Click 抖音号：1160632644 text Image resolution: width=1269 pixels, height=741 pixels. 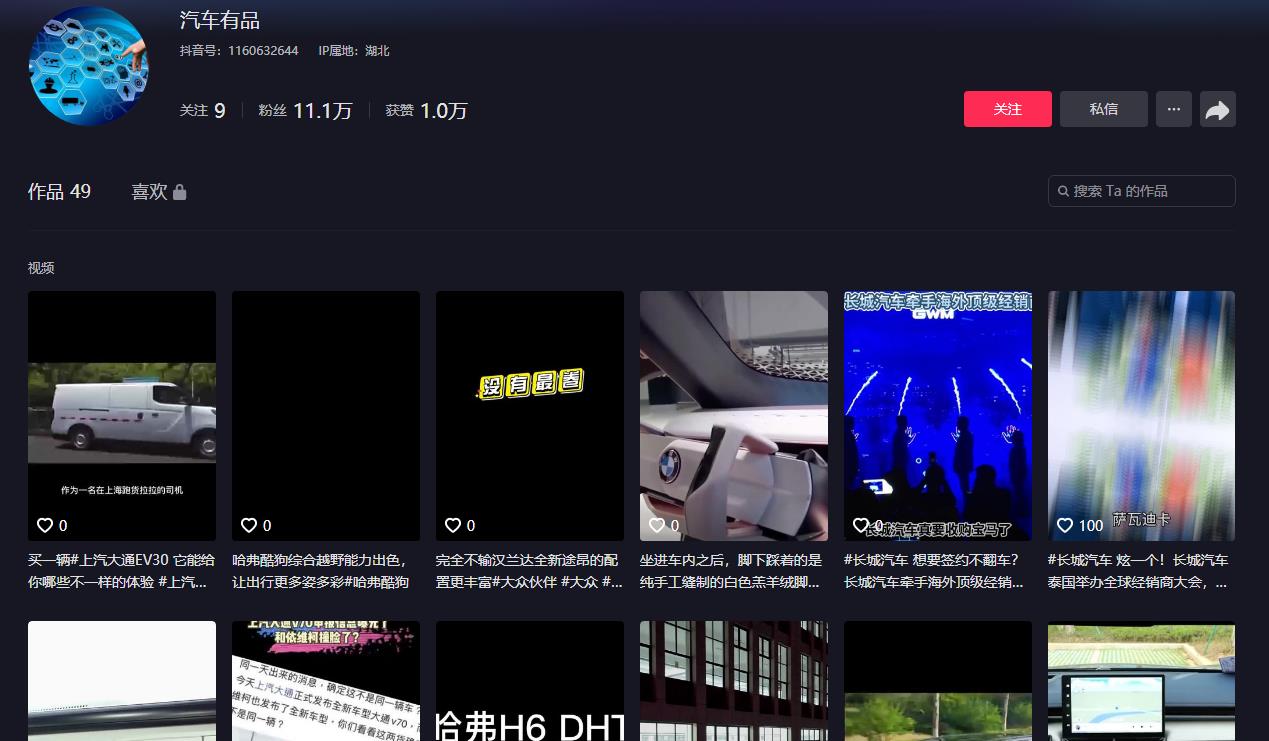pos(239,50)
